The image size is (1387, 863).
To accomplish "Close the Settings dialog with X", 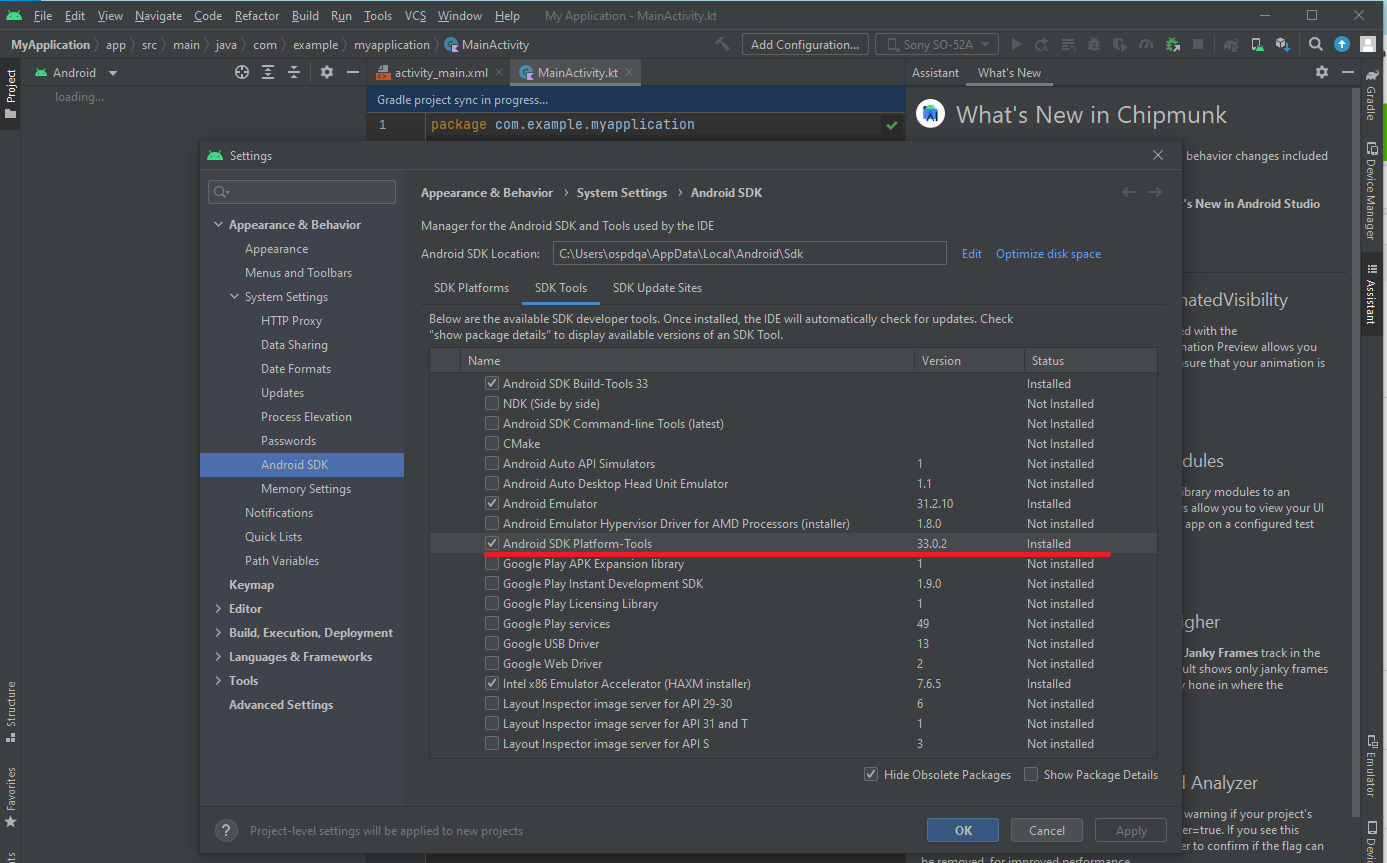I will coord(1158,155).
